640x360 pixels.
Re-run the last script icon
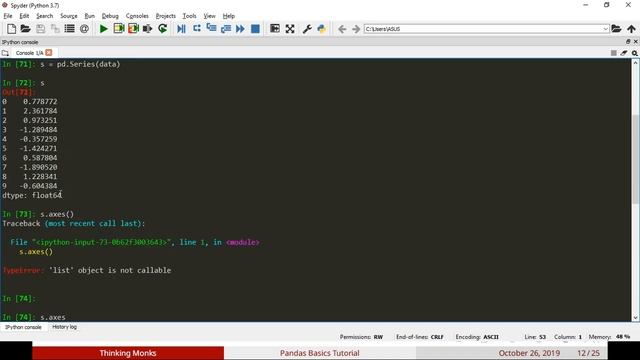click(163, 29)
